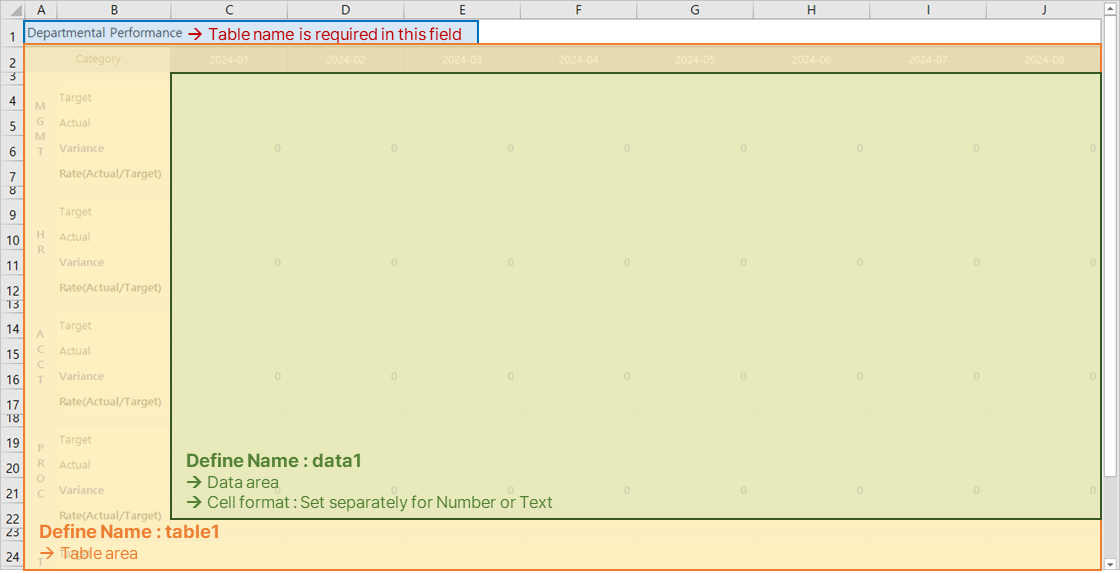Select column G header
This screenshot has height=573, width=1120.
[695, 10]
